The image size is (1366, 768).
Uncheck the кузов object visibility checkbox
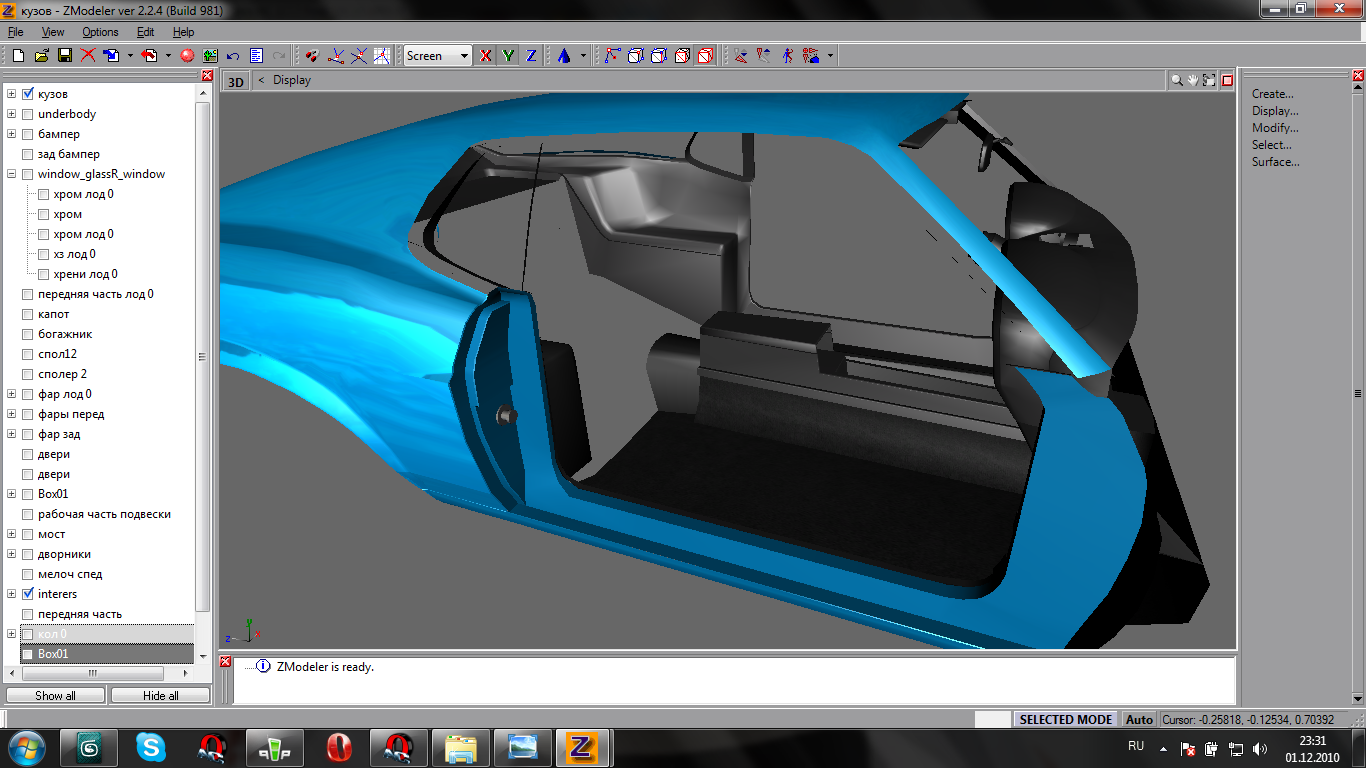(28, 94)
